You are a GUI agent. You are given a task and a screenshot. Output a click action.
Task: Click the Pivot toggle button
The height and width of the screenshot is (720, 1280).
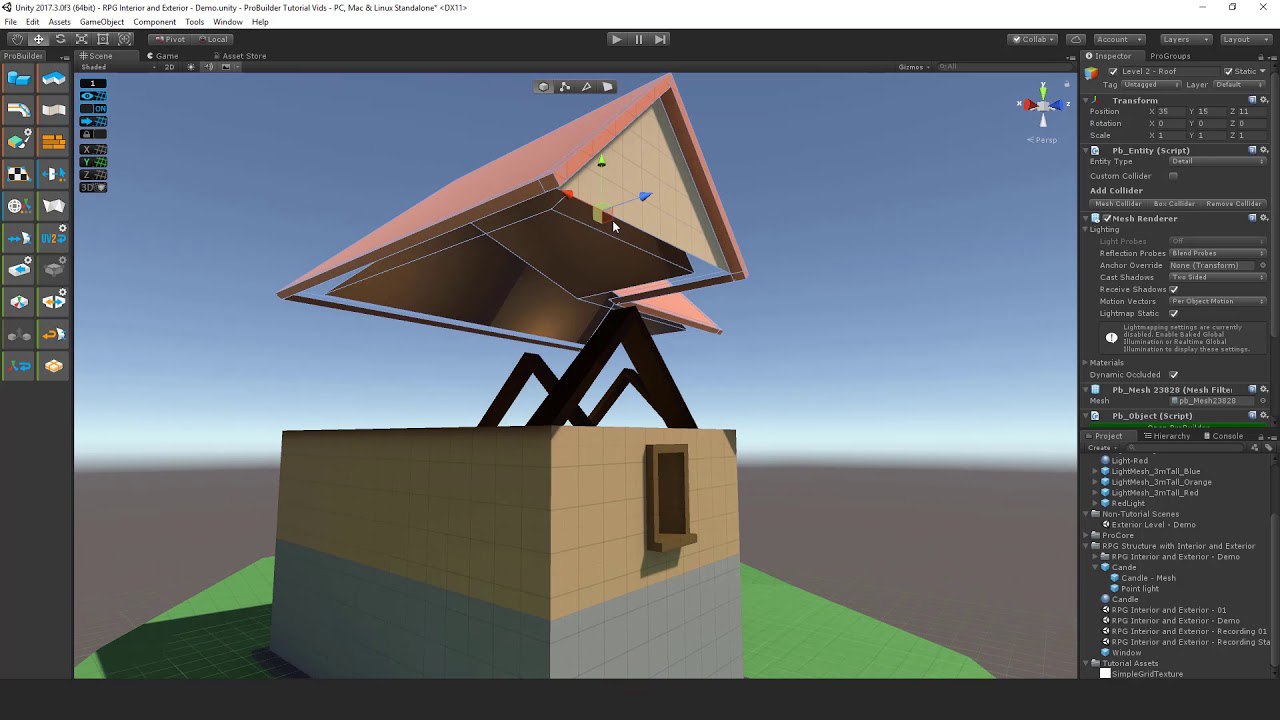(x=170, y=39)
